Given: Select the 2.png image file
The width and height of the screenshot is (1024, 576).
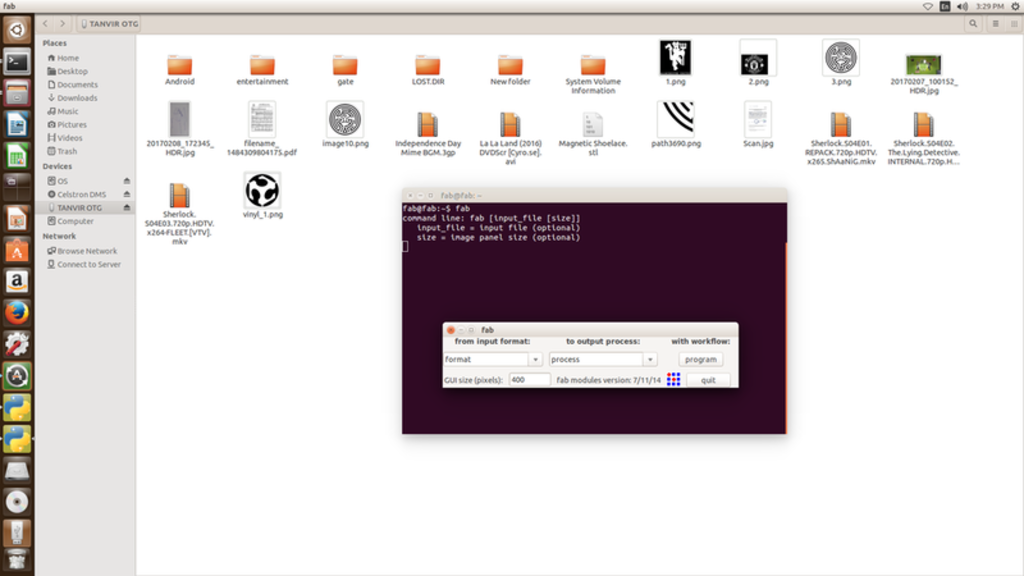Looking at the screenshot, I should [758, 63].
